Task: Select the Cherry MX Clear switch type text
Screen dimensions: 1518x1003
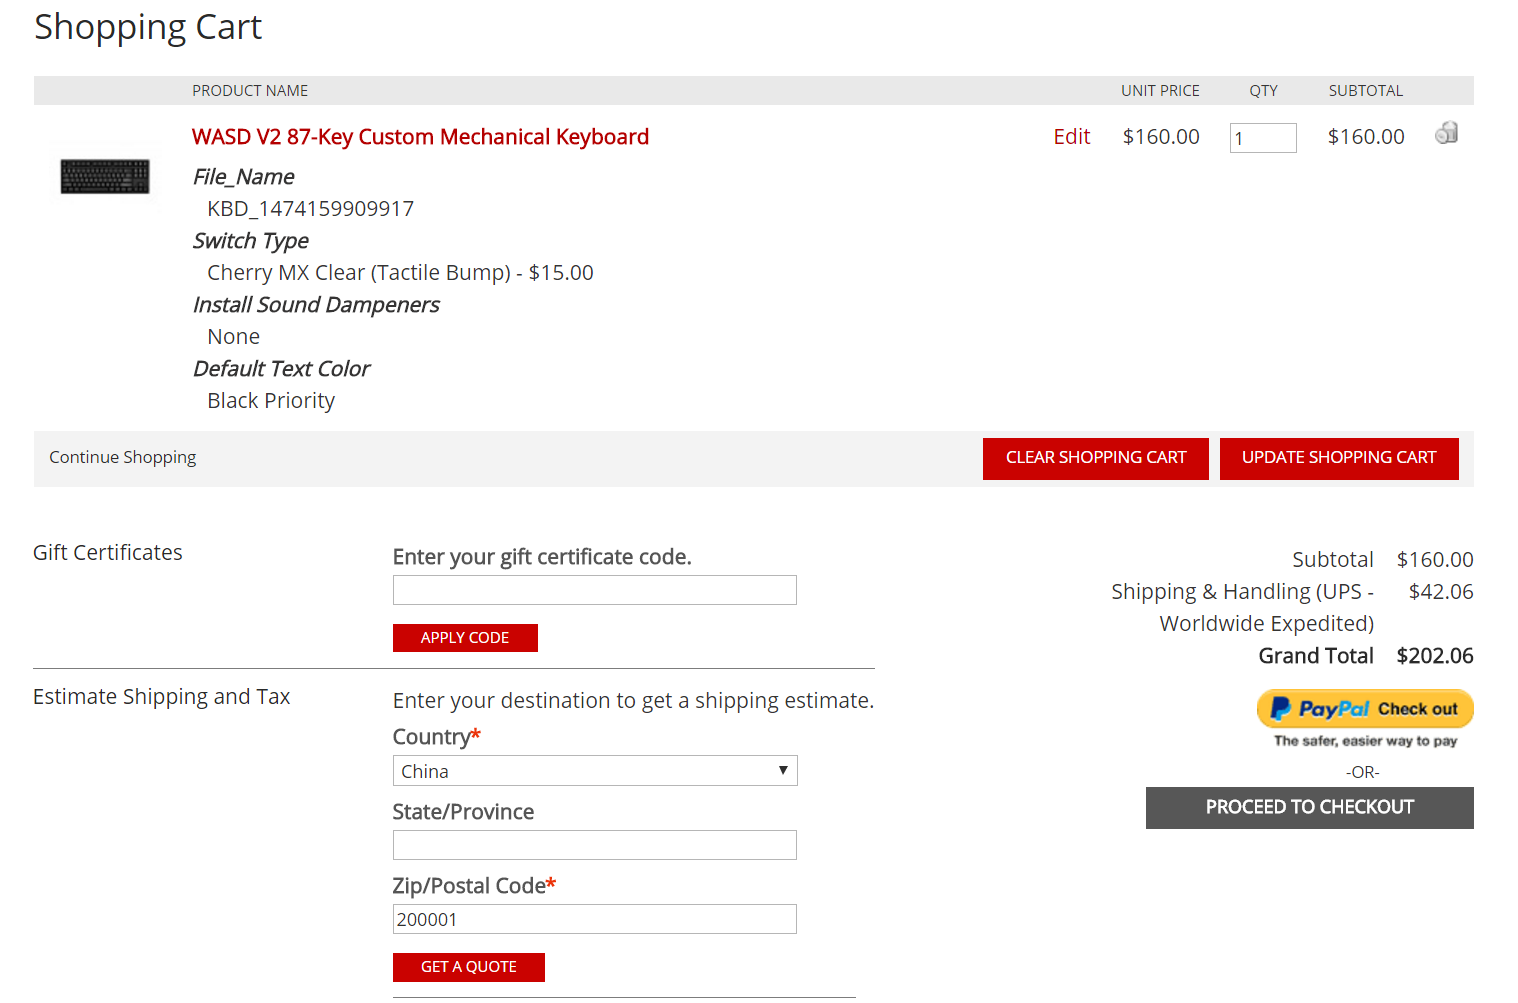Action: coord(400,273)
